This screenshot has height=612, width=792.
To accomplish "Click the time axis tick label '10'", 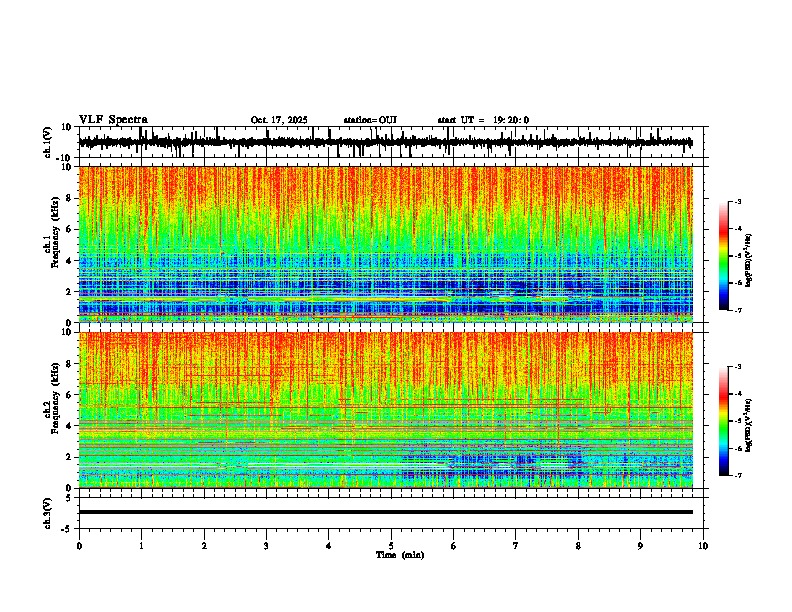I will (703, 546).
